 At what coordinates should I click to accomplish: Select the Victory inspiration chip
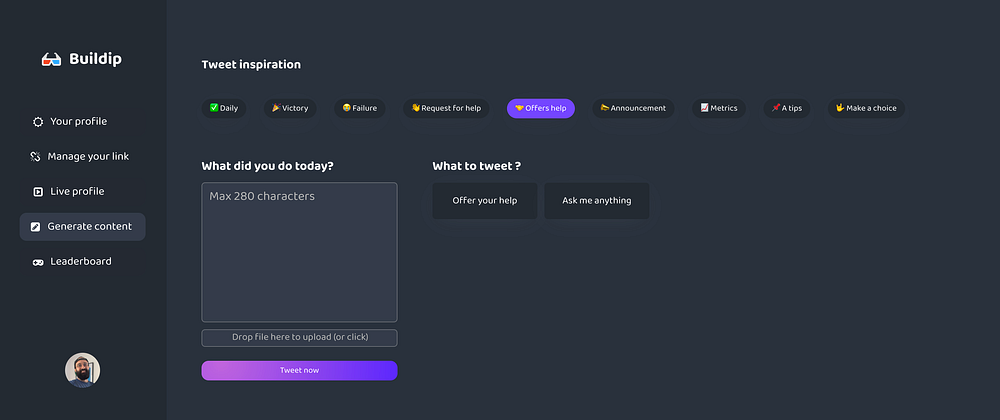click(290, 108)
